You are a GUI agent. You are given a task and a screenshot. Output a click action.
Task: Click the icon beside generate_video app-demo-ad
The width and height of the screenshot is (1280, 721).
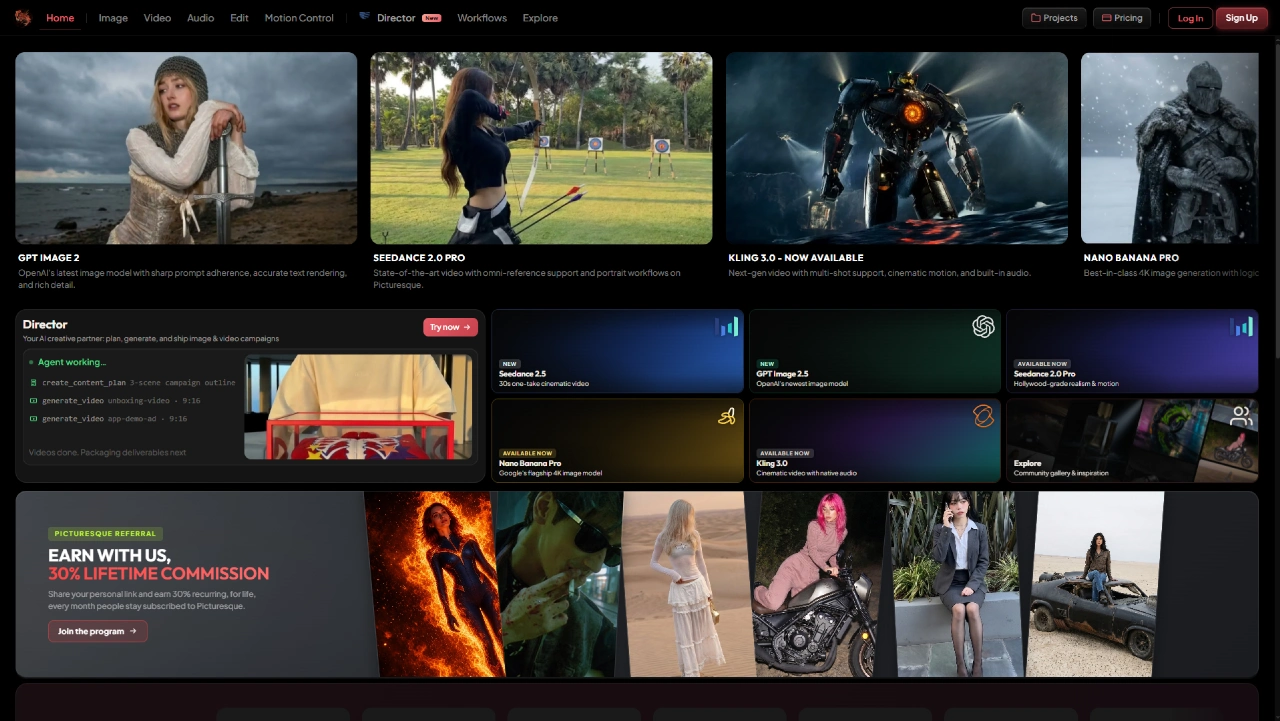coord(33,419)
